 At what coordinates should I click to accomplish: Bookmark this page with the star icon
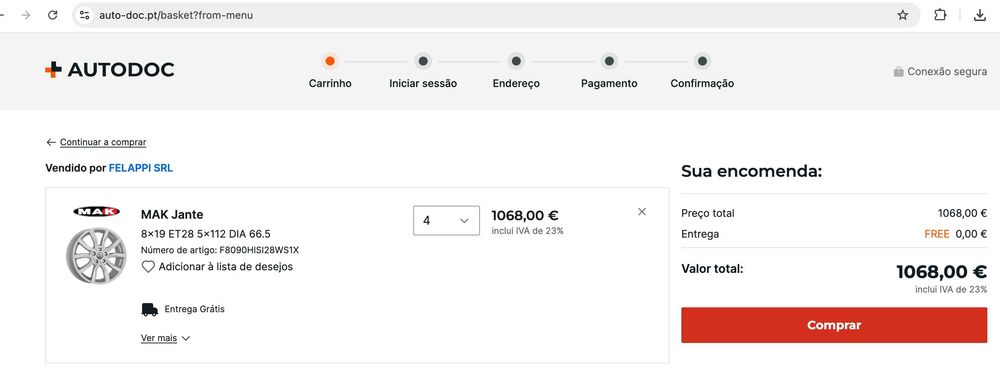point(902,15)
